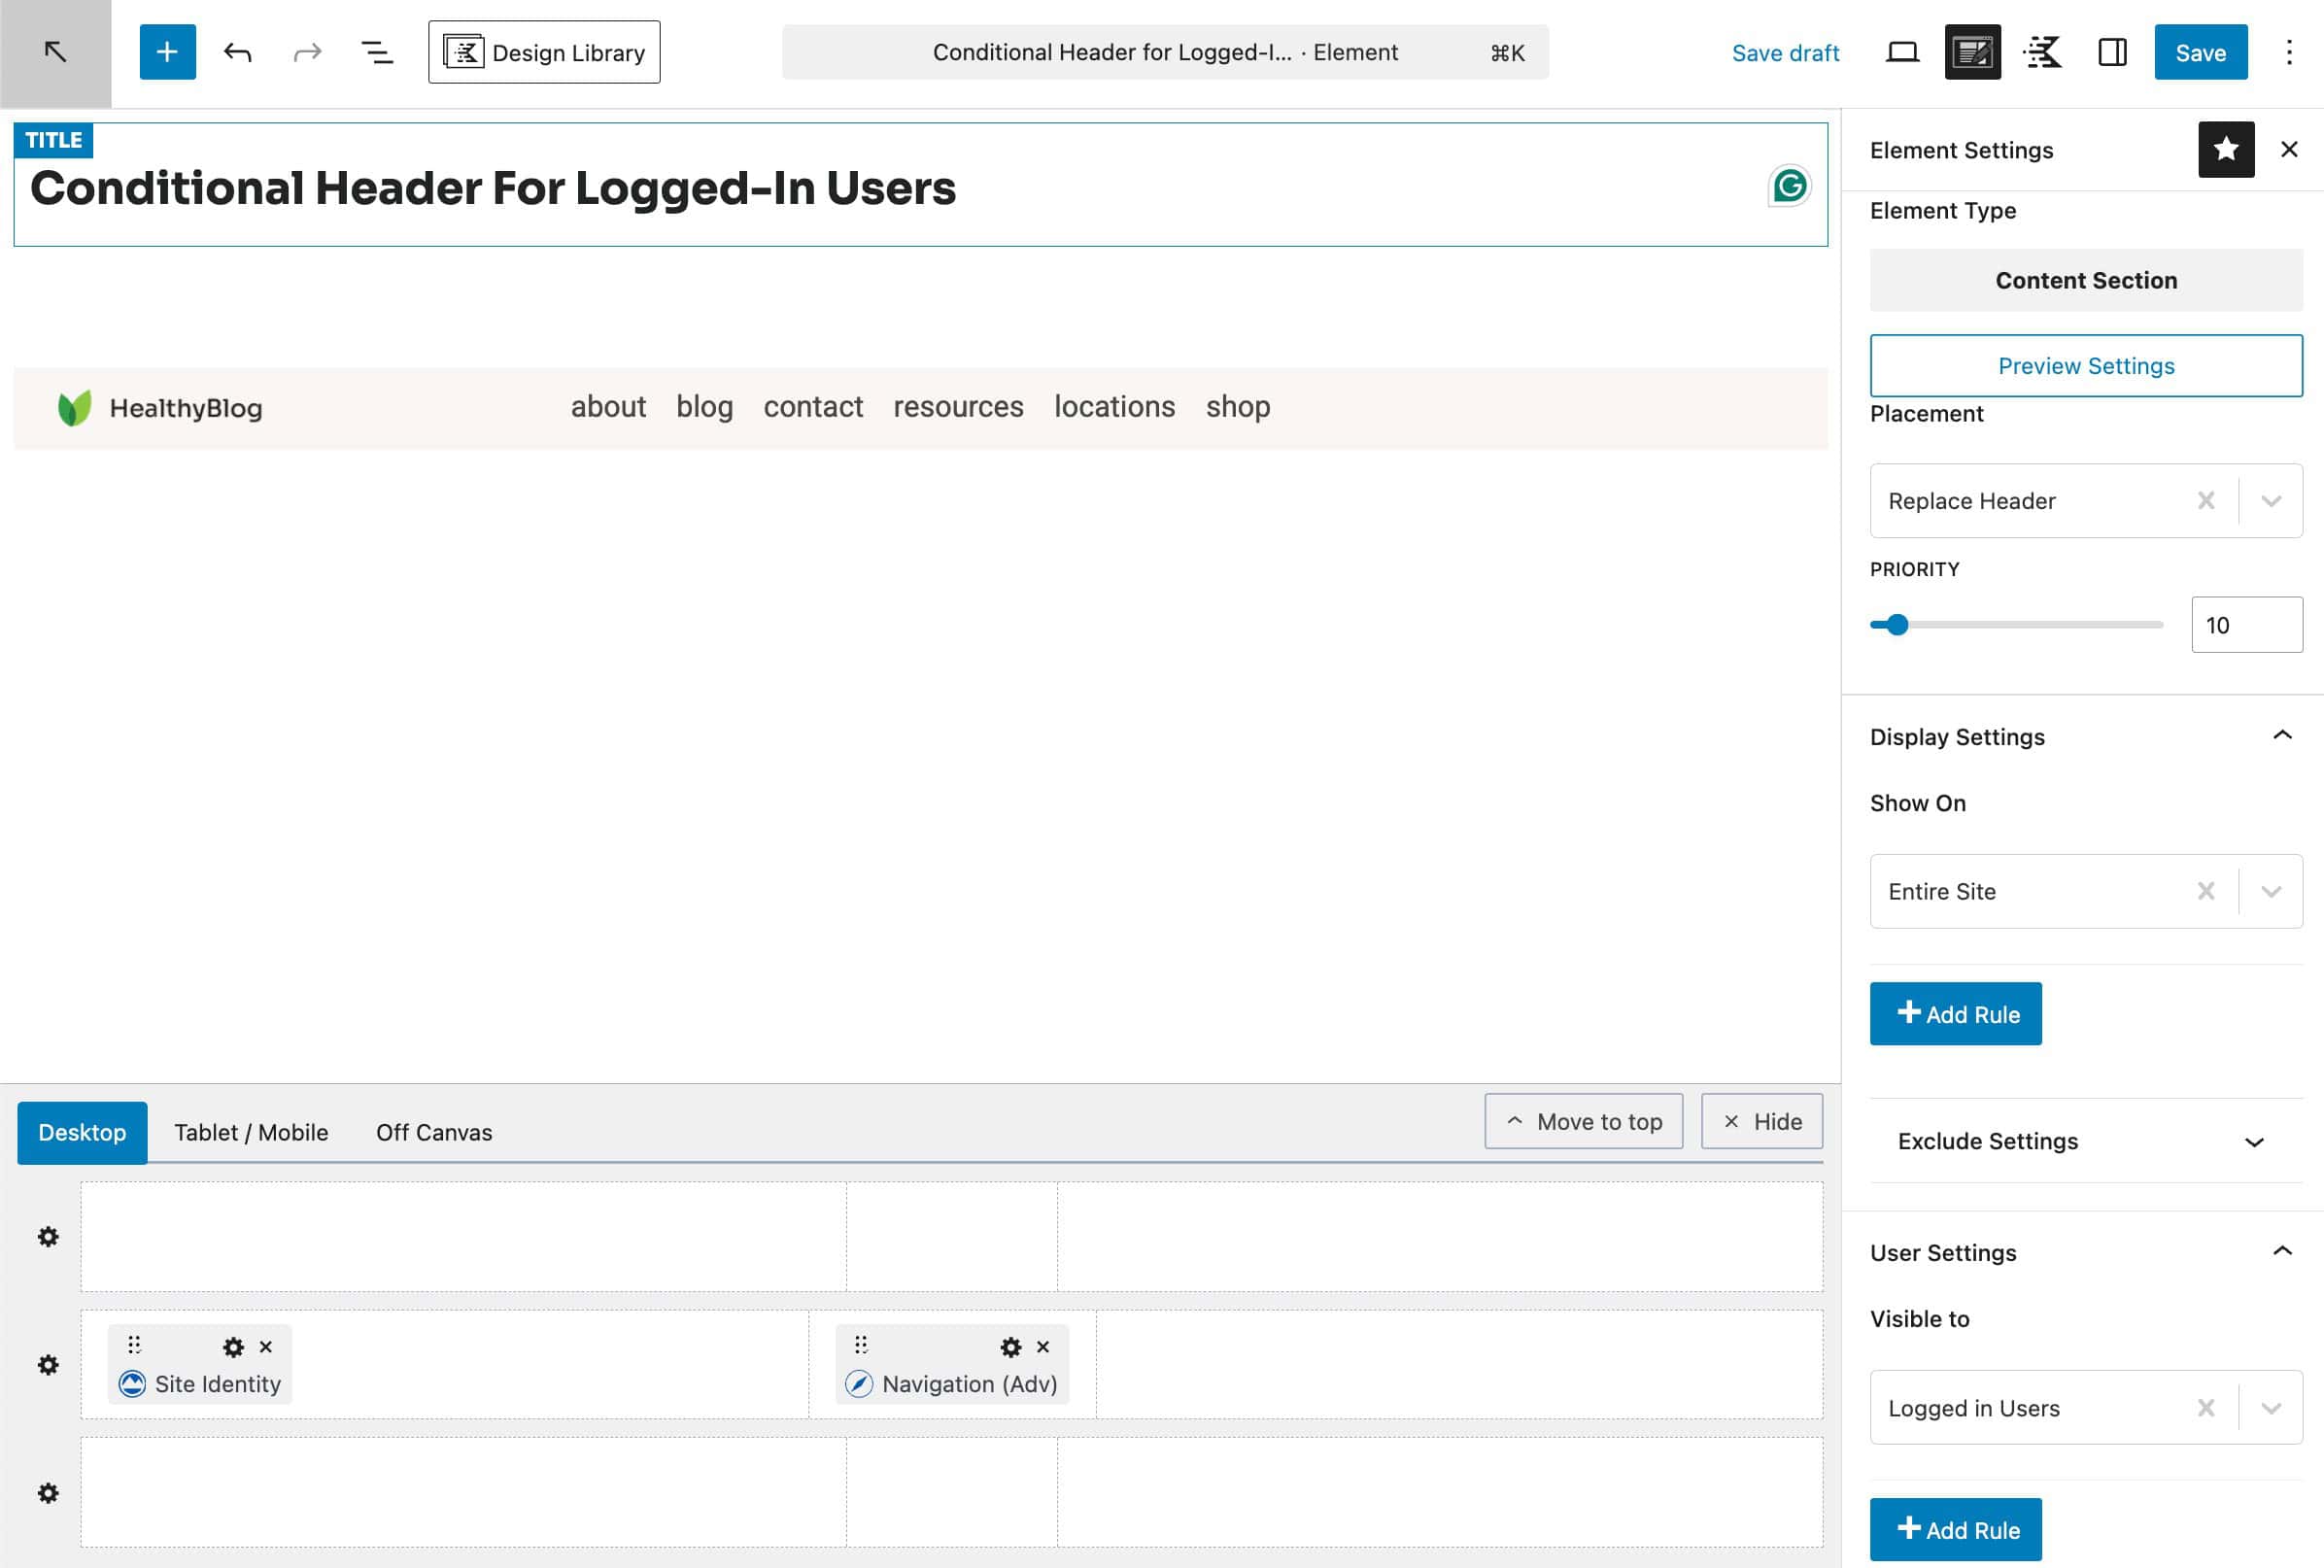
Task: Click the block inserter plus icon
Action: click(x=167, y=52)
